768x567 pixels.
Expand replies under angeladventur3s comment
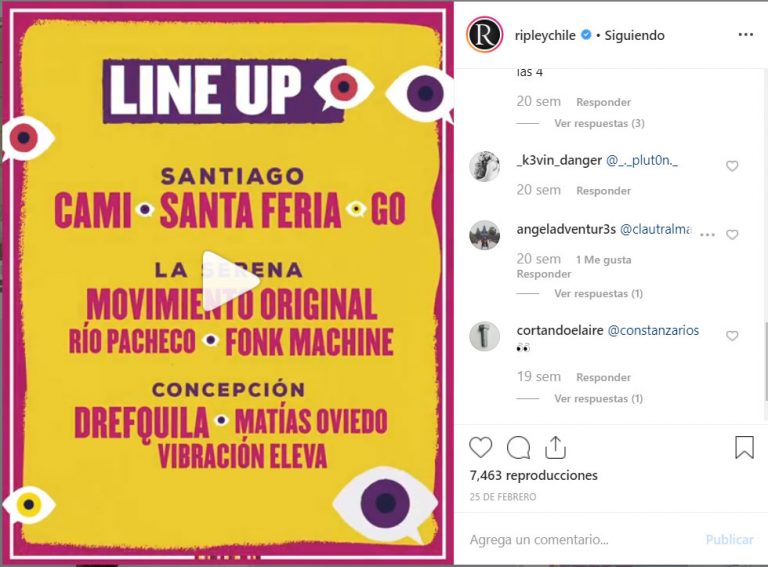pos(598,294)
